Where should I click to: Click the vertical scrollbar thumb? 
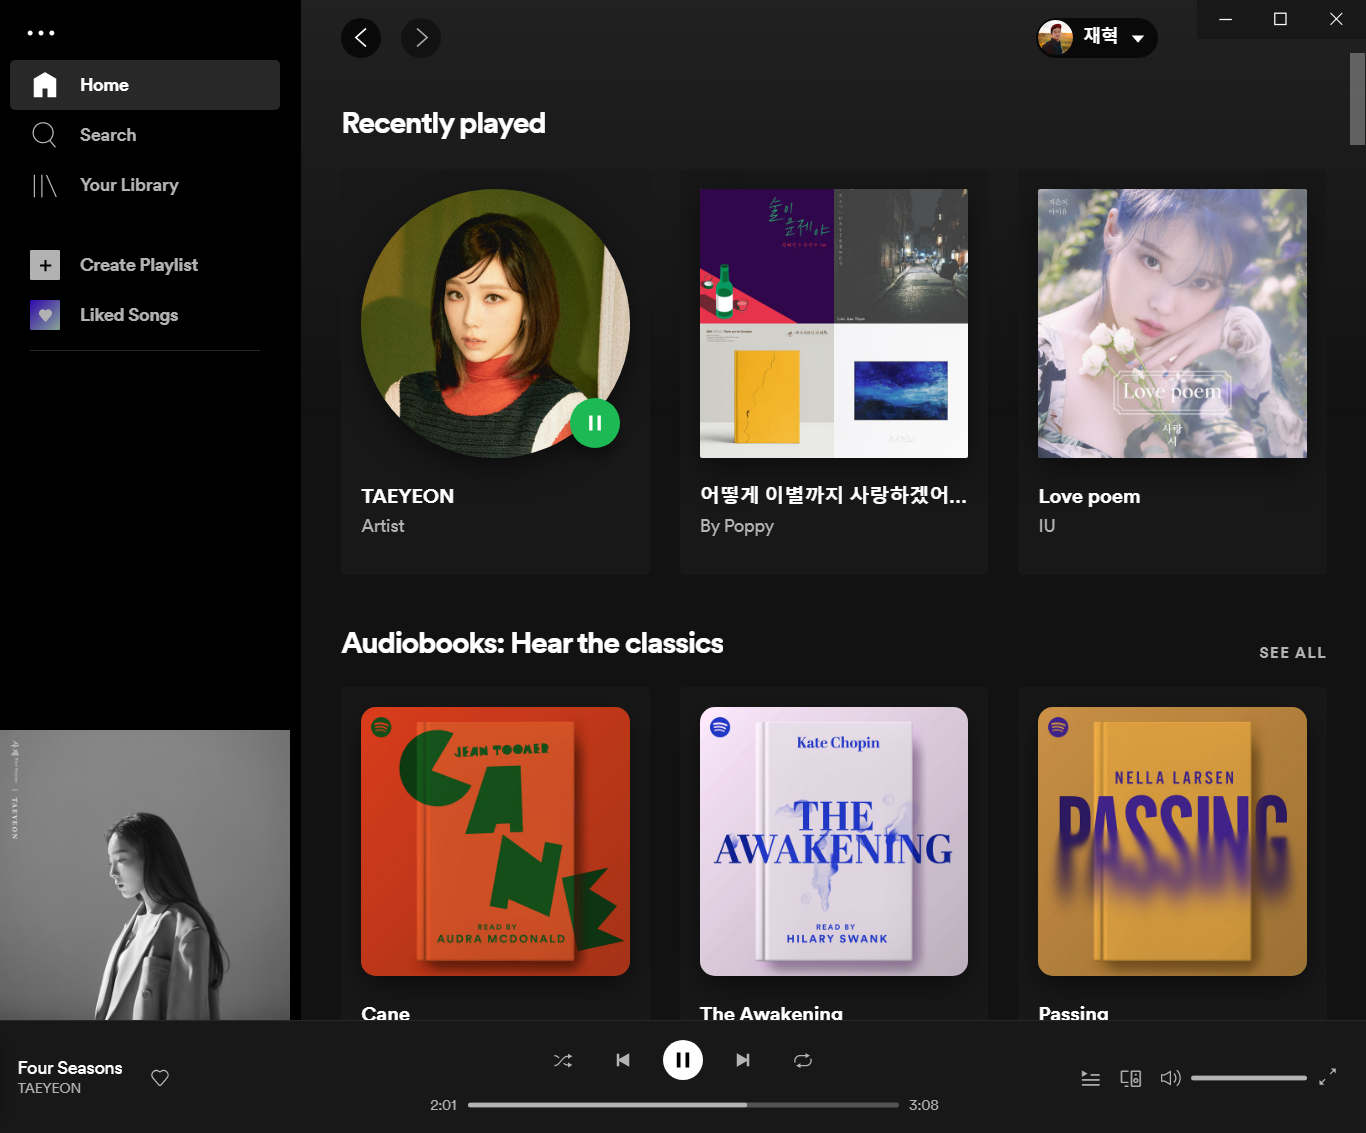click(1357, 99)
